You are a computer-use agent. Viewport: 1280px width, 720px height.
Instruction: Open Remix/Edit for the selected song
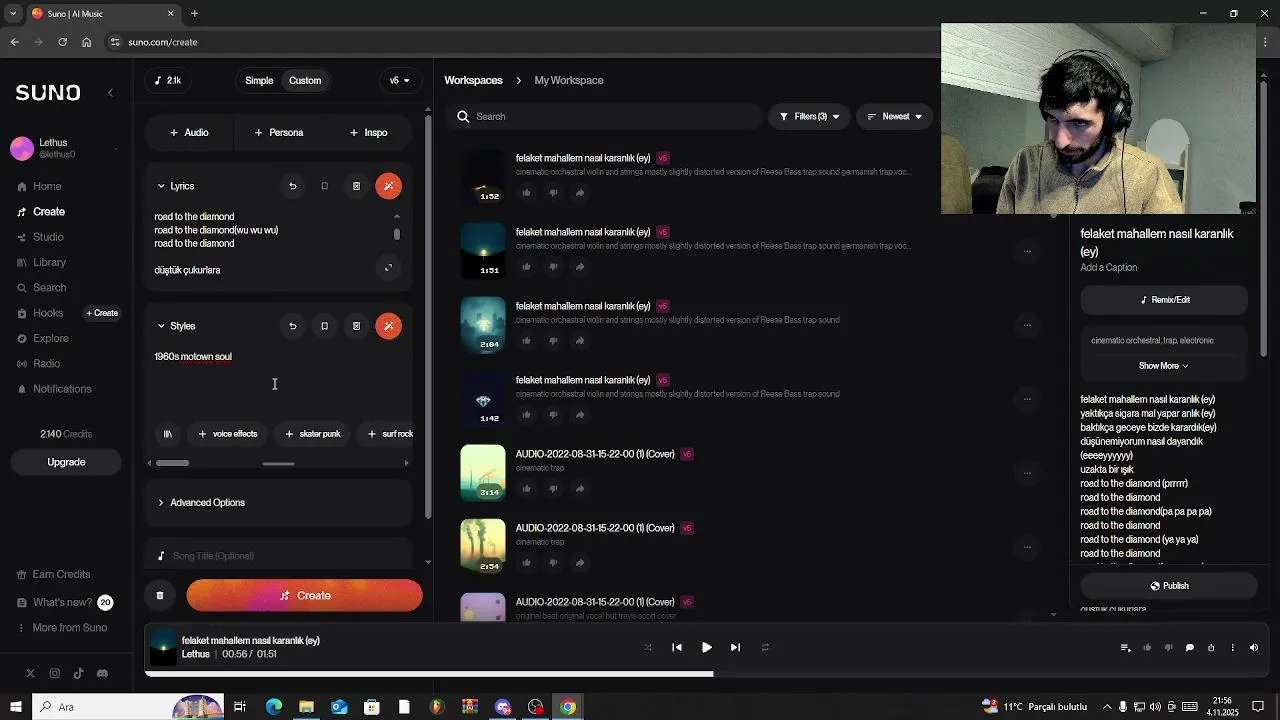click(x=1164, y=300)
